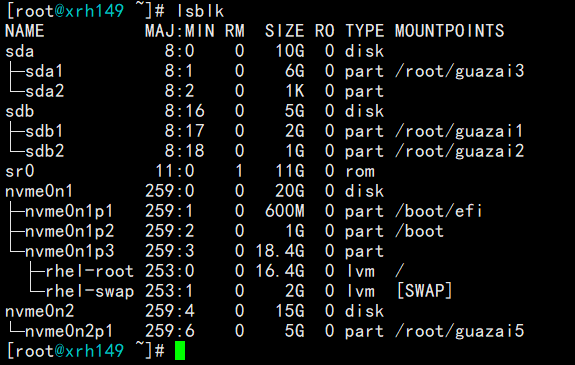Click the TYPE column header

click(365, 31)
